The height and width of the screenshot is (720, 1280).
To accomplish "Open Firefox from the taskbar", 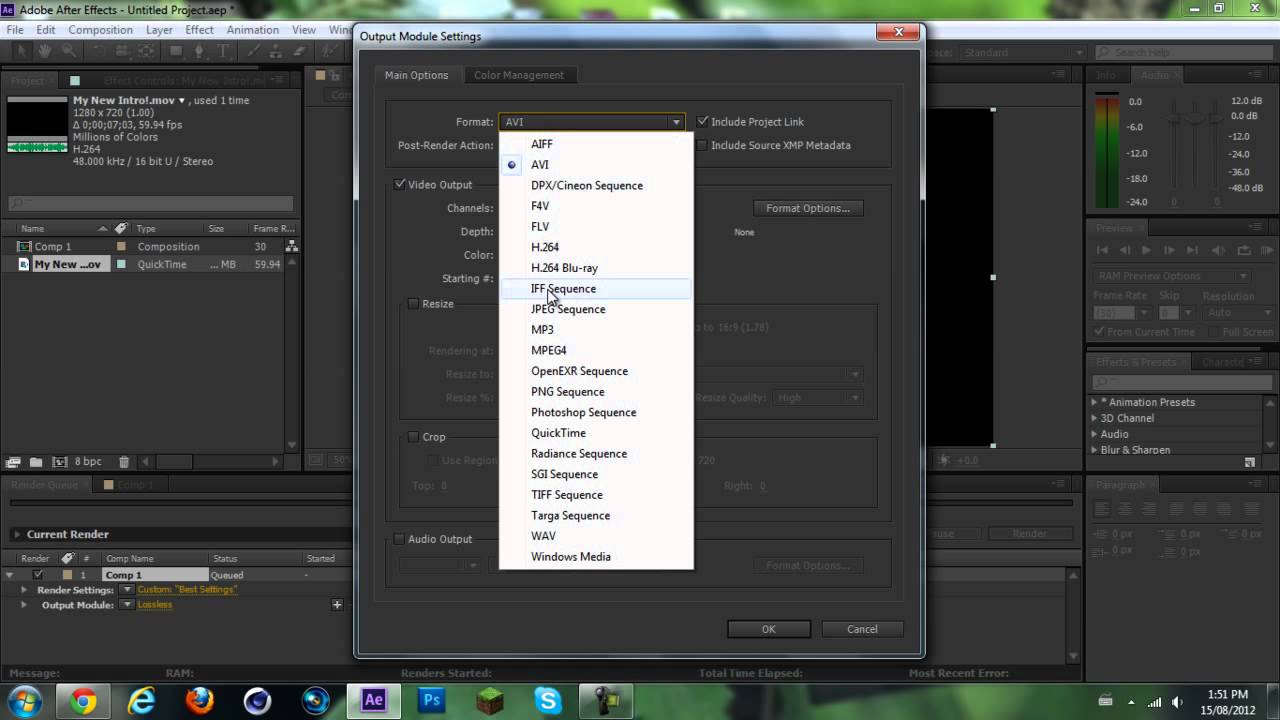I will pyautogui.click(x=200, y=701).
